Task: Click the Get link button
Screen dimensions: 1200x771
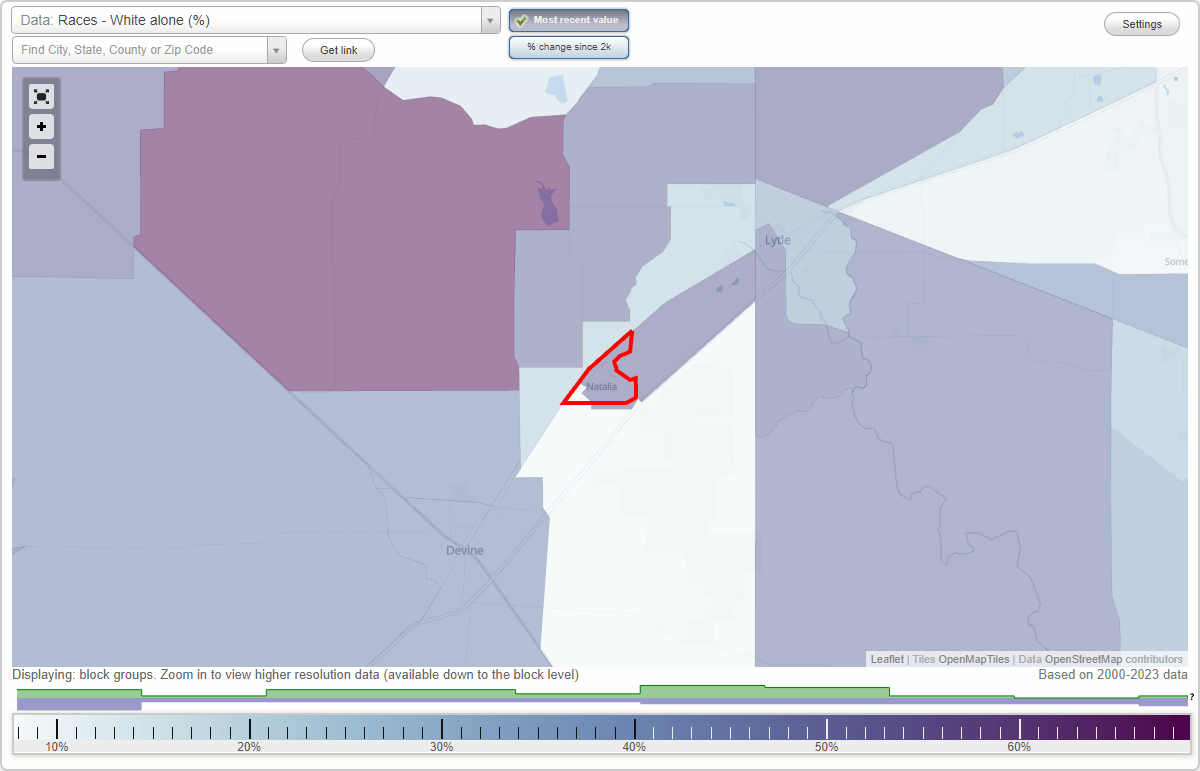Action: [x=338, y=50]
